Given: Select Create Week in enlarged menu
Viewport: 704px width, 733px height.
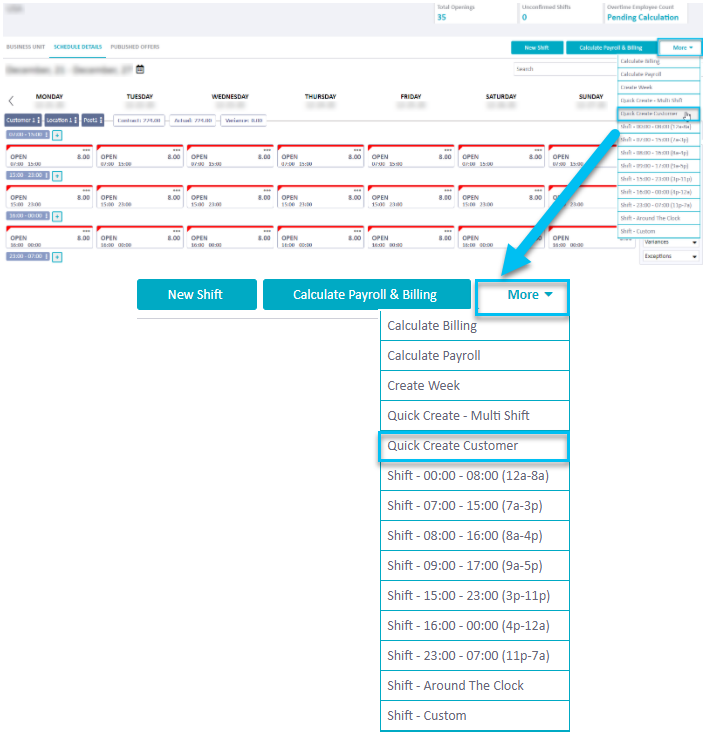Looking at the screenshot, I should coord(474,386).
